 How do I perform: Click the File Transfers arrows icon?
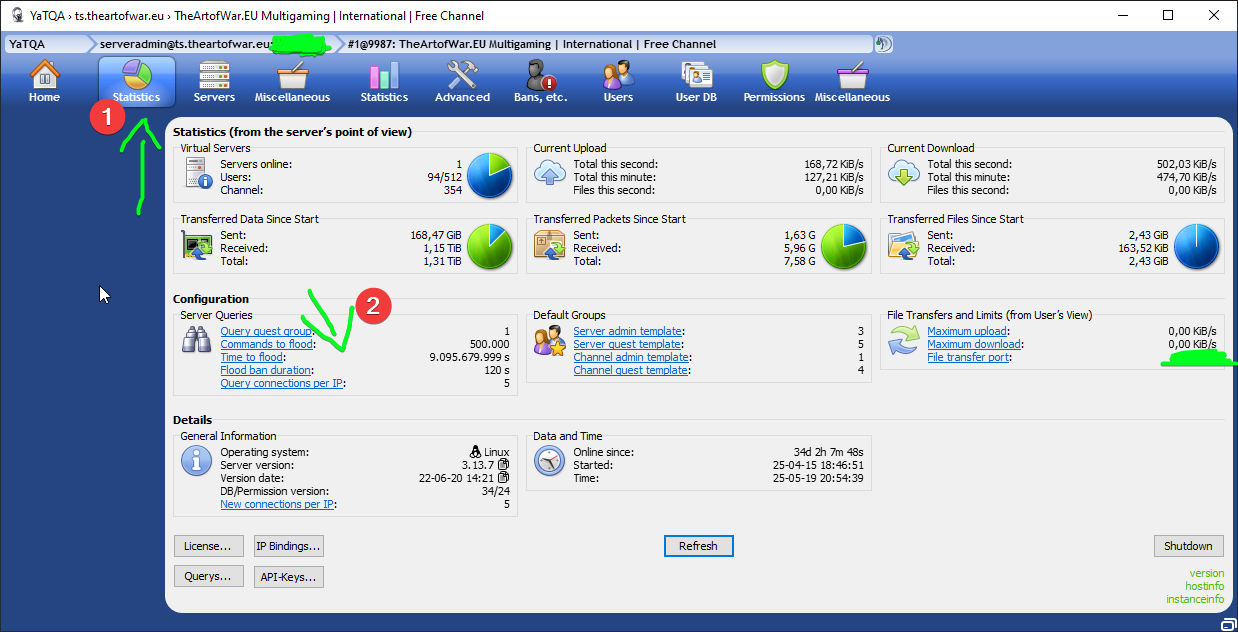[x=904, y=340]
